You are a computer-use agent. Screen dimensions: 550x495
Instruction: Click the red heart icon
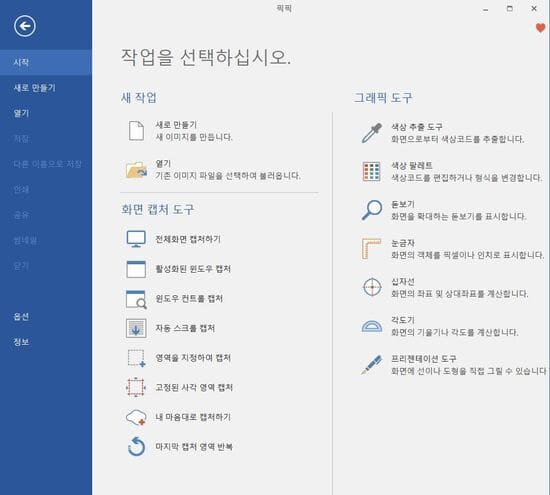click(x=541, y=28)
